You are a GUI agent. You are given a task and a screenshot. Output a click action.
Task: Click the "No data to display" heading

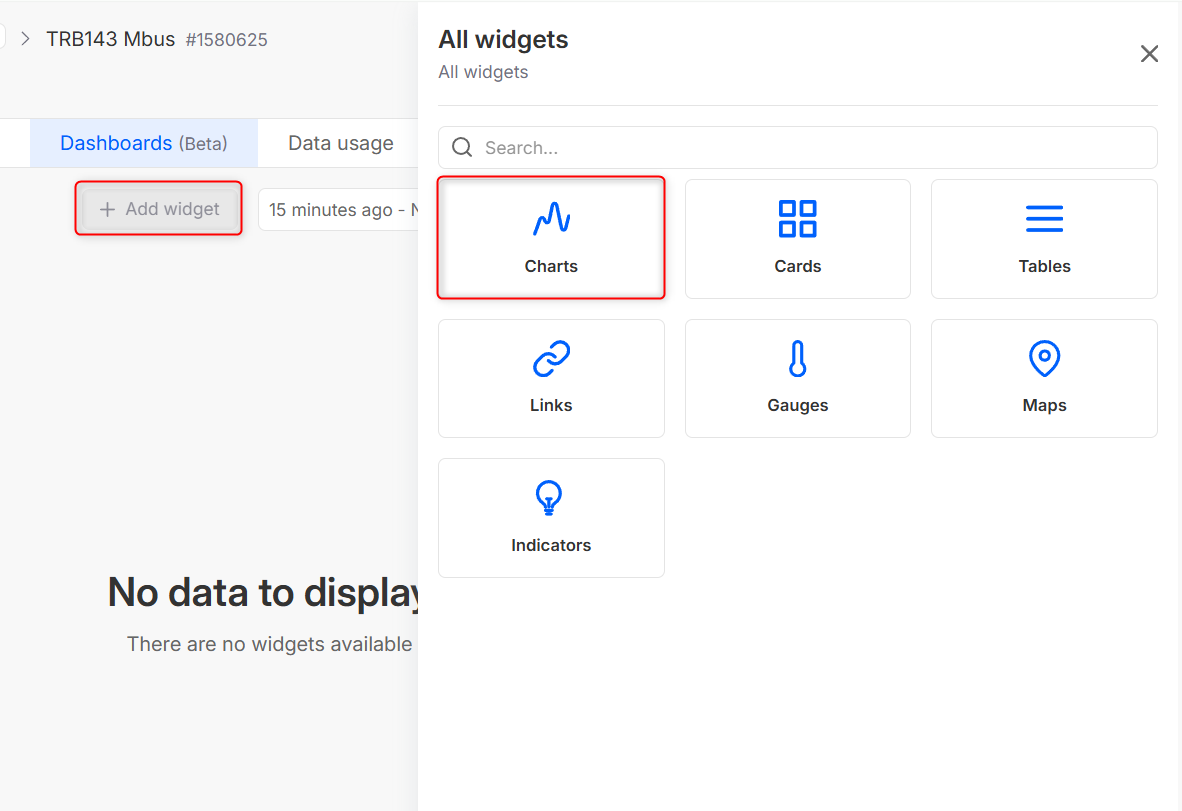[x=265, y=592]
